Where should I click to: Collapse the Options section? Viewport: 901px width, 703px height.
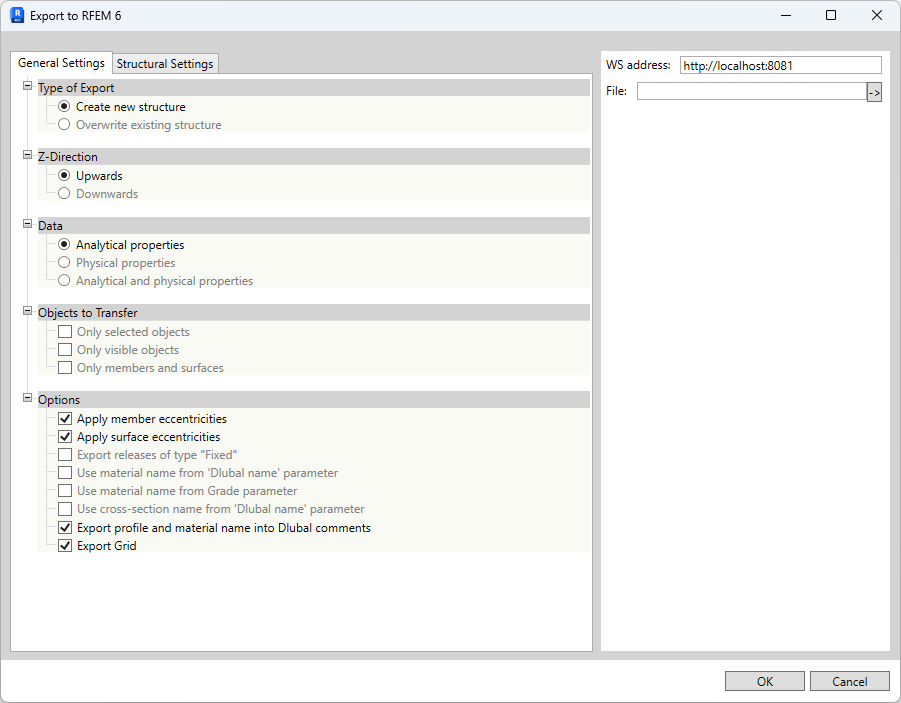tap(27, 399)
